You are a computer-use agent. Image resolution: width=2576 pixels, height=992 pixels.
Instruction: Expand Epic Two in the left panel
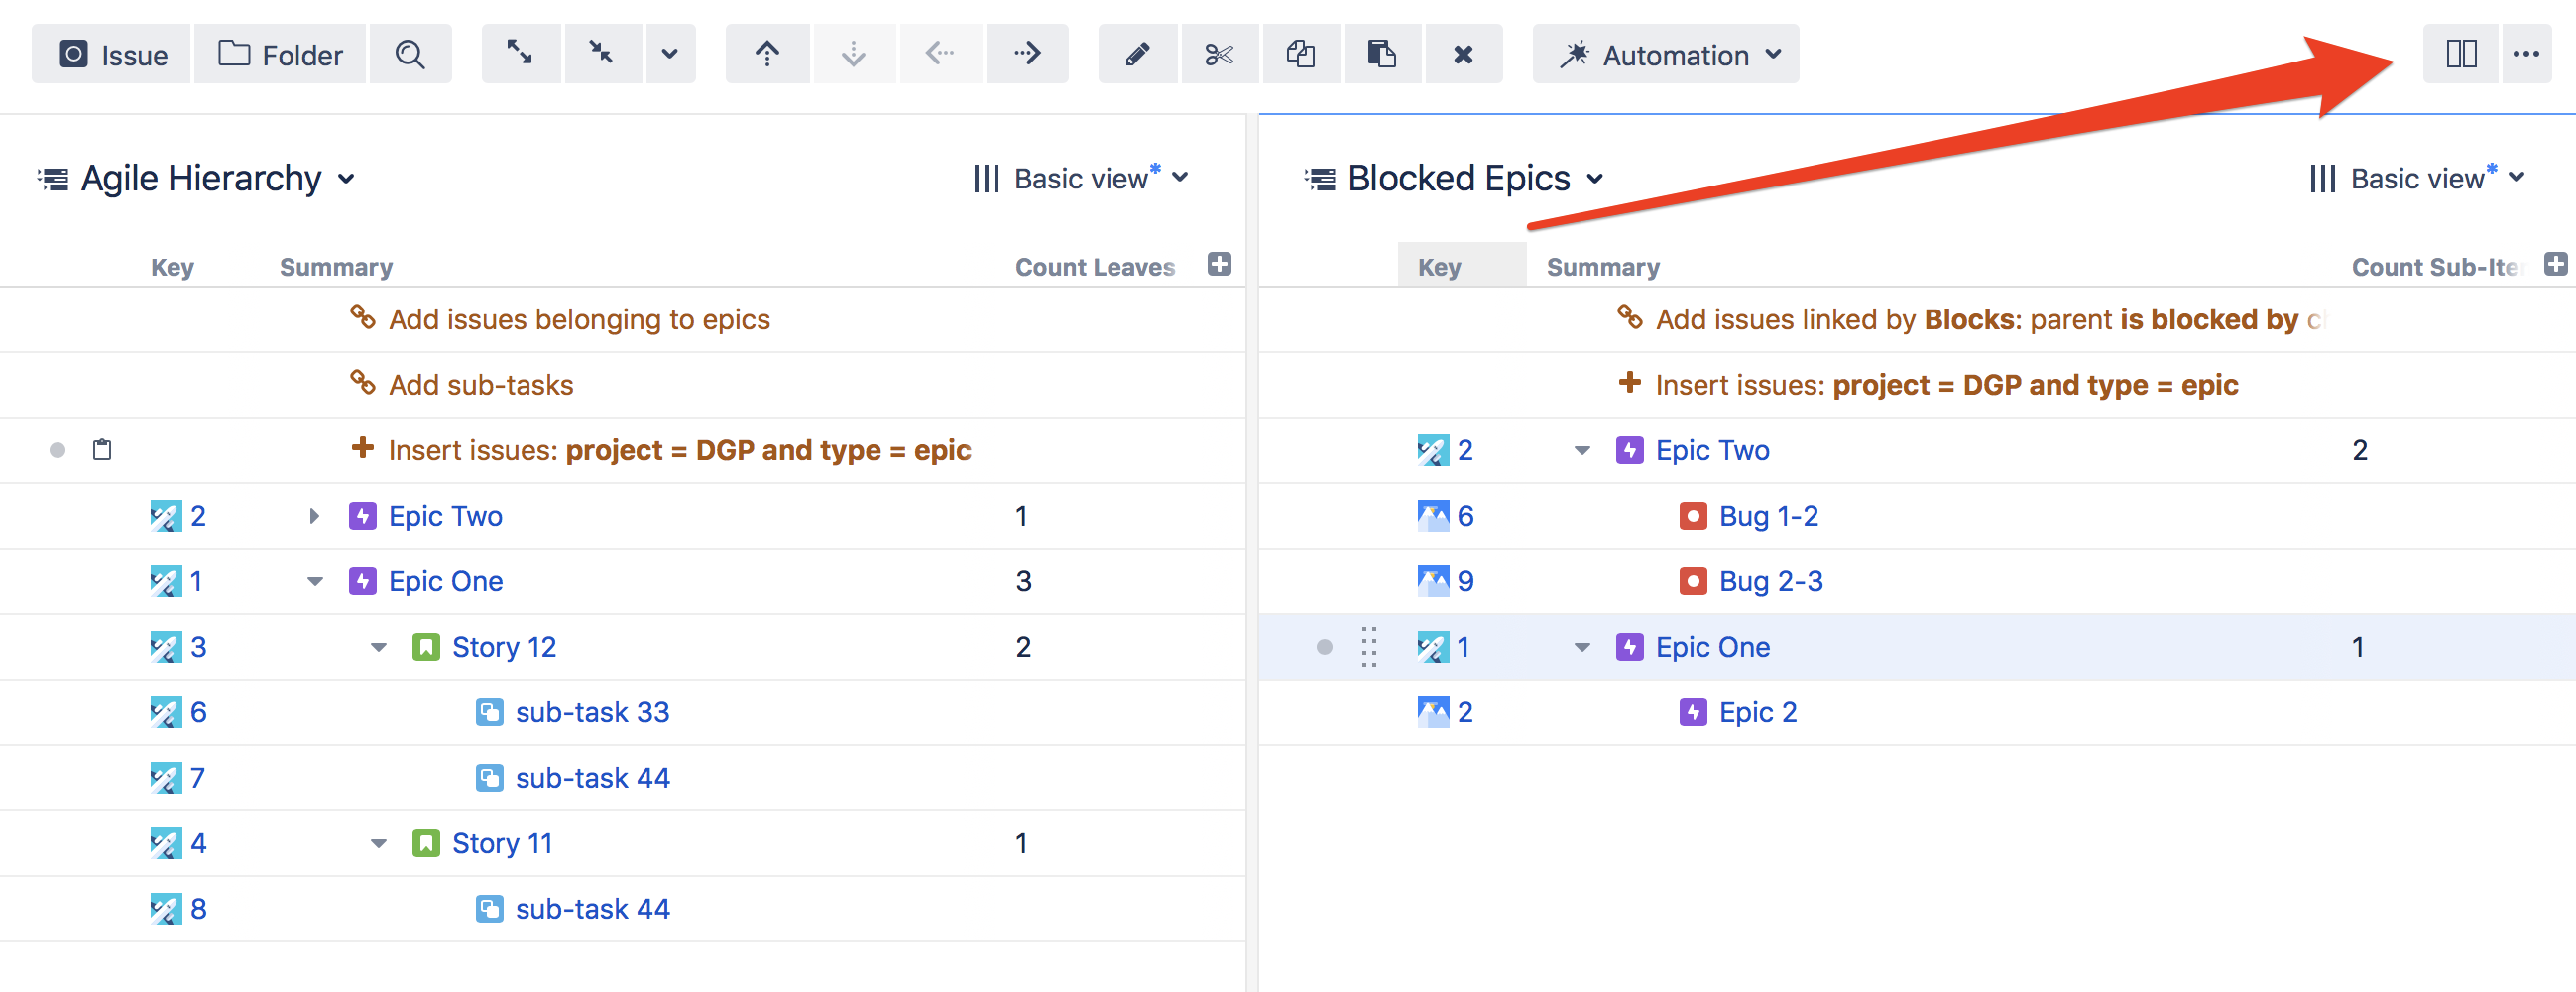tap(314, 516)
